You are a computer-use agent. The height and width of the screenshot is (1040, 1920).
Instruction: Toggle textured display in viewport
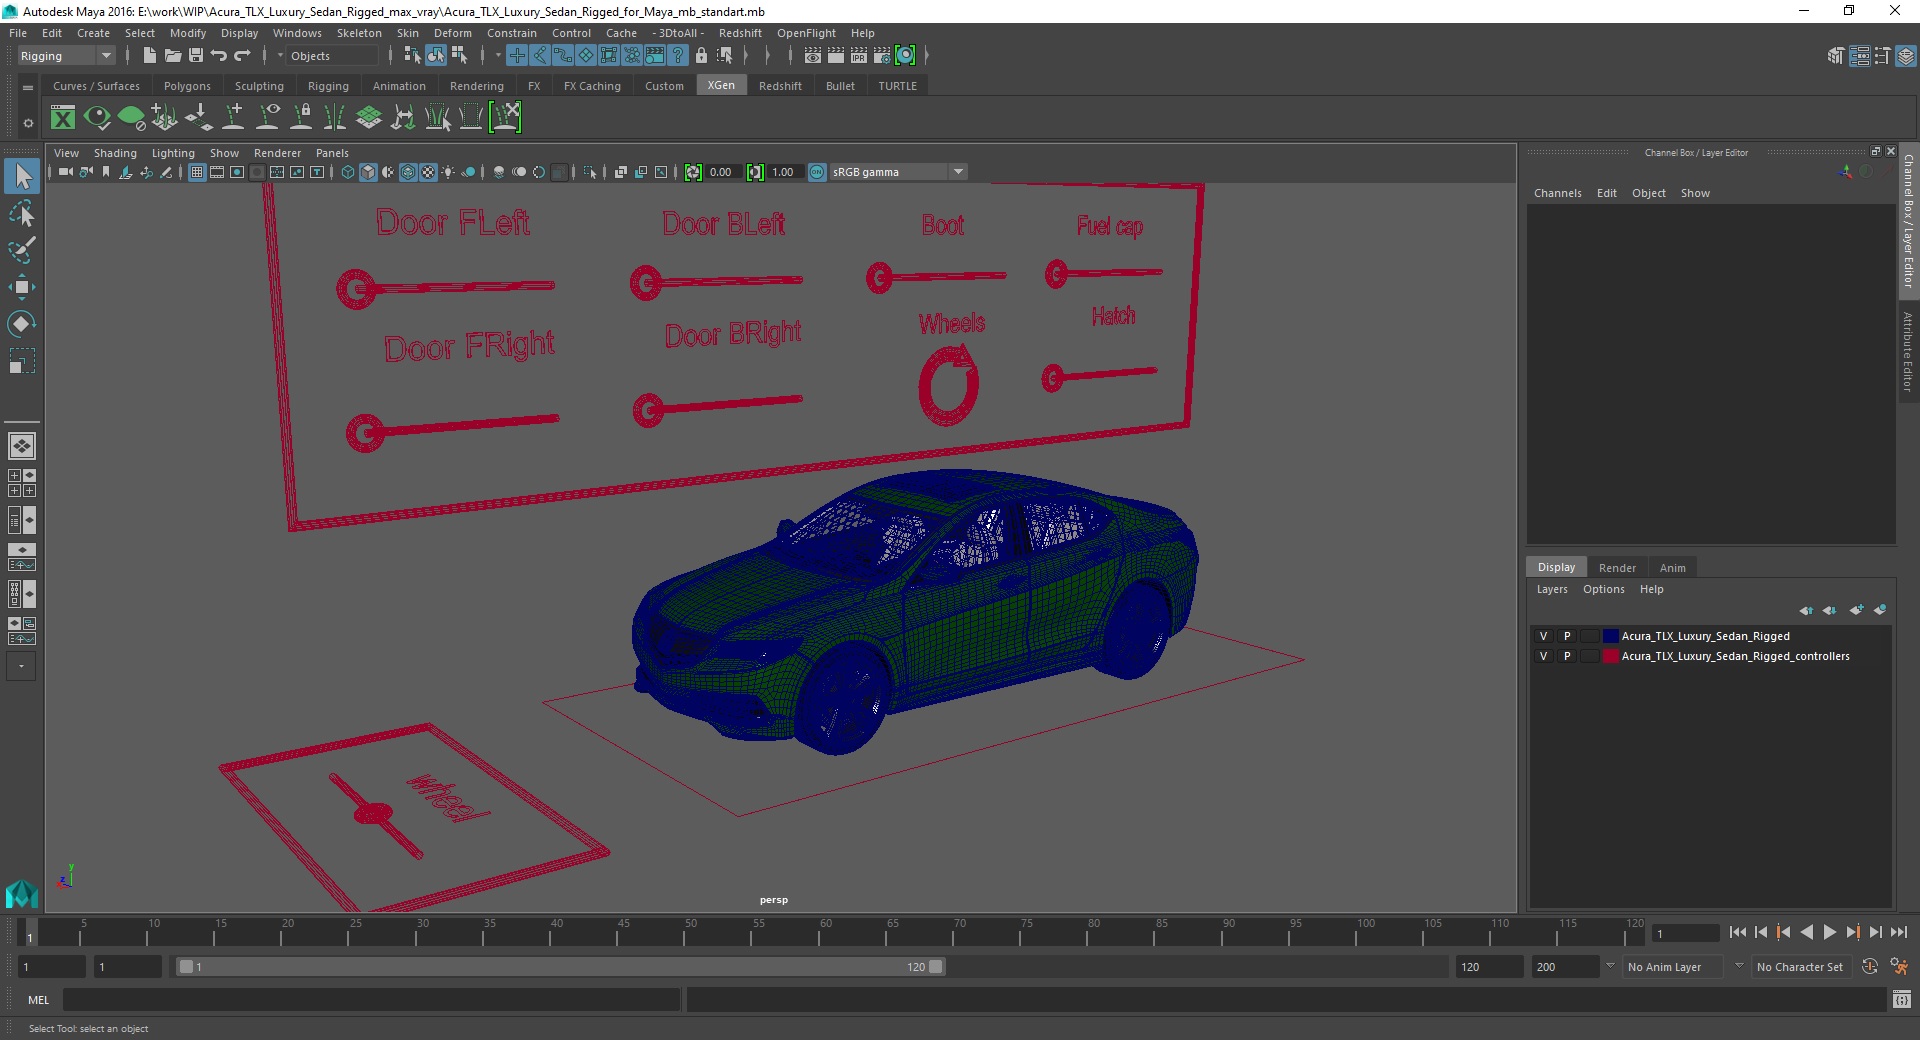pos(428,172)
